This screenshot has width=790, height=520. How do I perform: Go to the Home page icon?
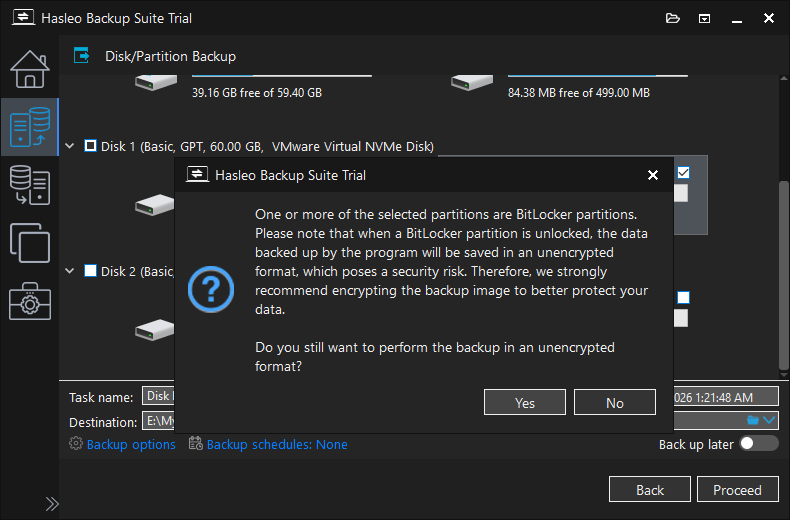pos(30,70)
